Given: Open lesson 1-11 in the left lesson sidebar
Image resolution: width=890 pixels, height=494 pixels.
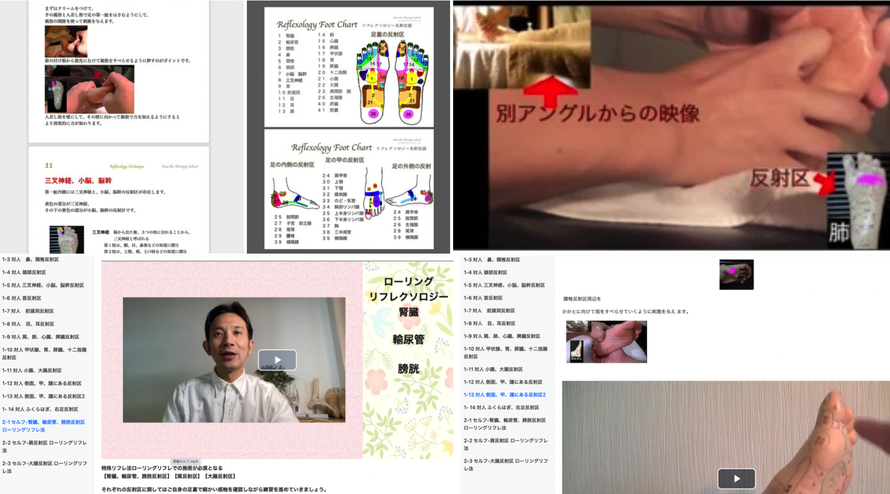Looking at the screenshot, I should click(x=32, y=370).
